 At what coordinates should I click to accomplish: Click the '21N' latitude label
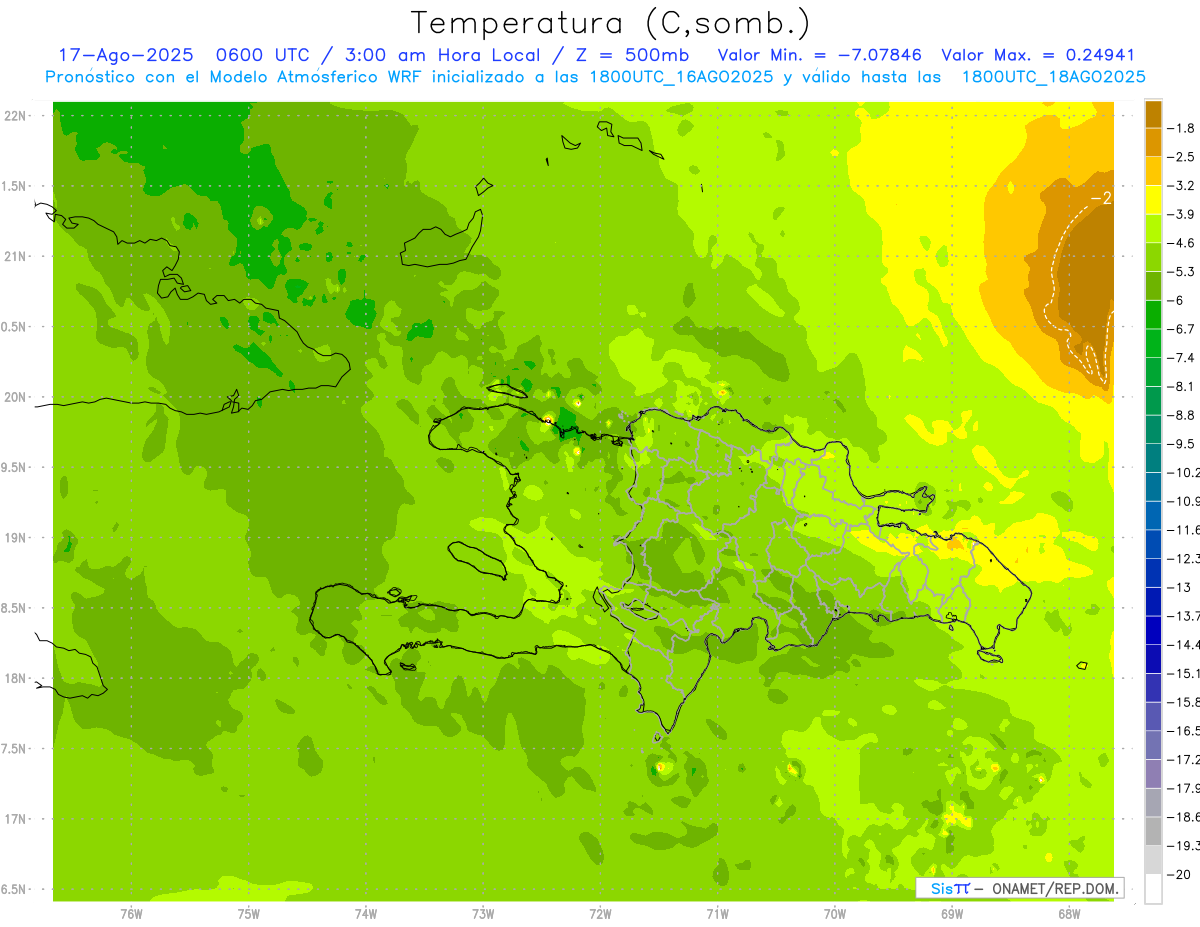coord(15,257)
